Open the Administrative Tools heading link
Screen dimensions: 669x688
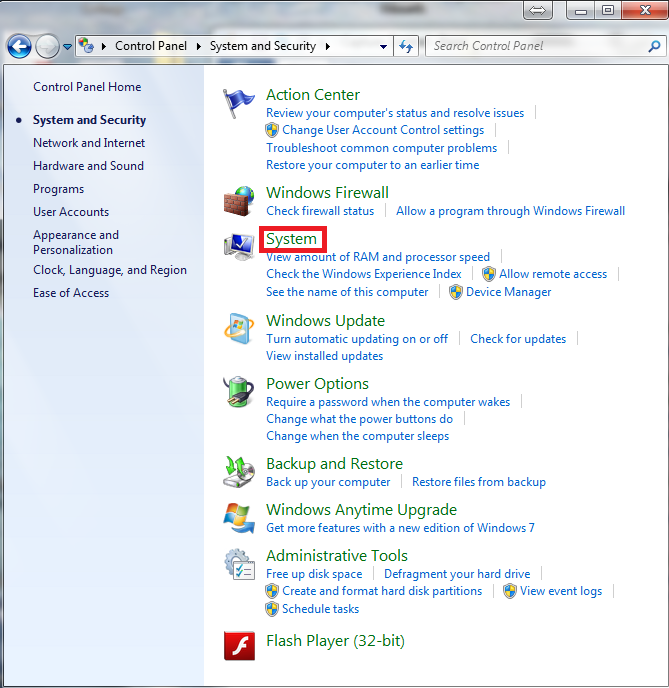pos(337,556)
